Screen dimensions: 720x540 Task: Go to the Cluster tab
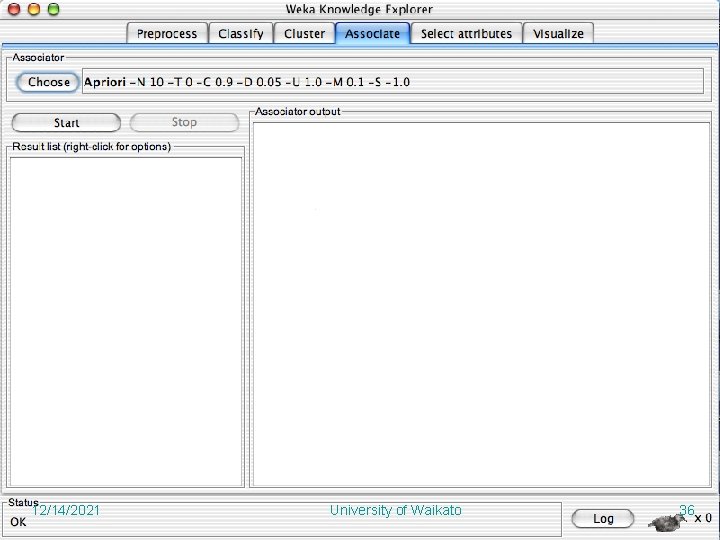click(x=304, y=34)
